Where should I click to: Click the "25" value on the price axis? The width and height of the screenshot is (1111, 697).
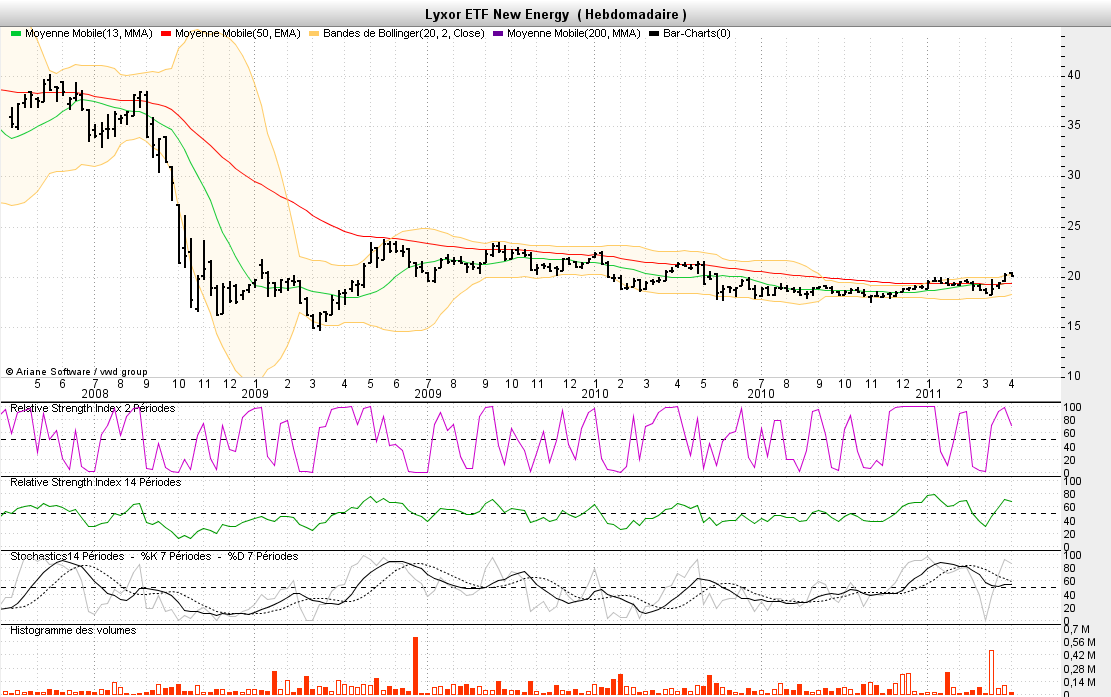click(1074, 226)
